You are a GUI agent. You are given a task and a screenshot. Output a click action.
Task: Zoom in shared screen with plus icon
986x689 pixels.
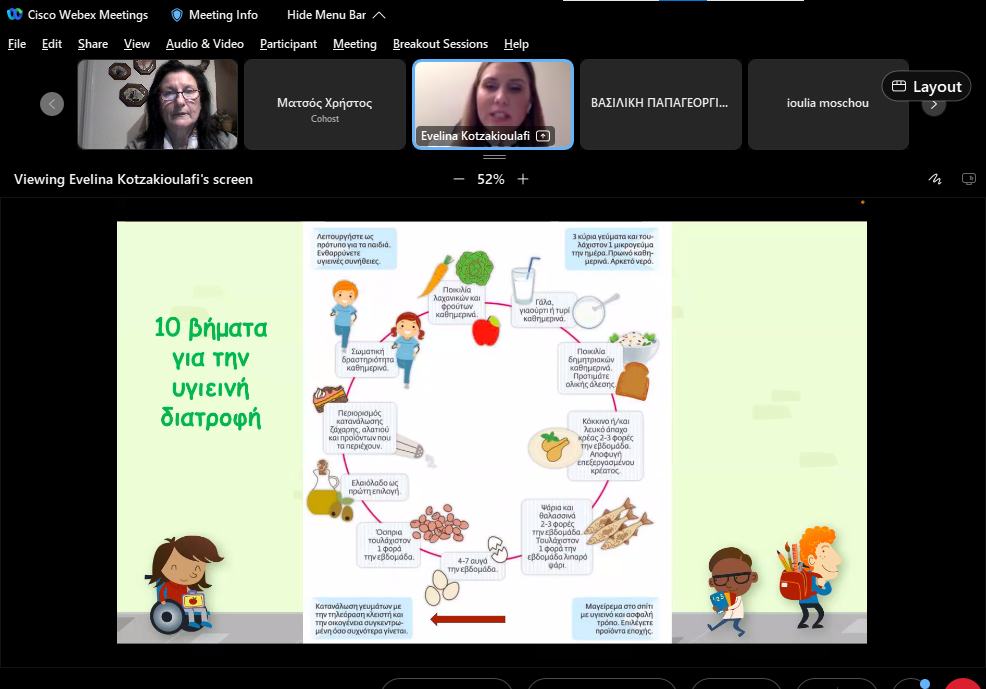pyautogui.click(x=523, y=179)
